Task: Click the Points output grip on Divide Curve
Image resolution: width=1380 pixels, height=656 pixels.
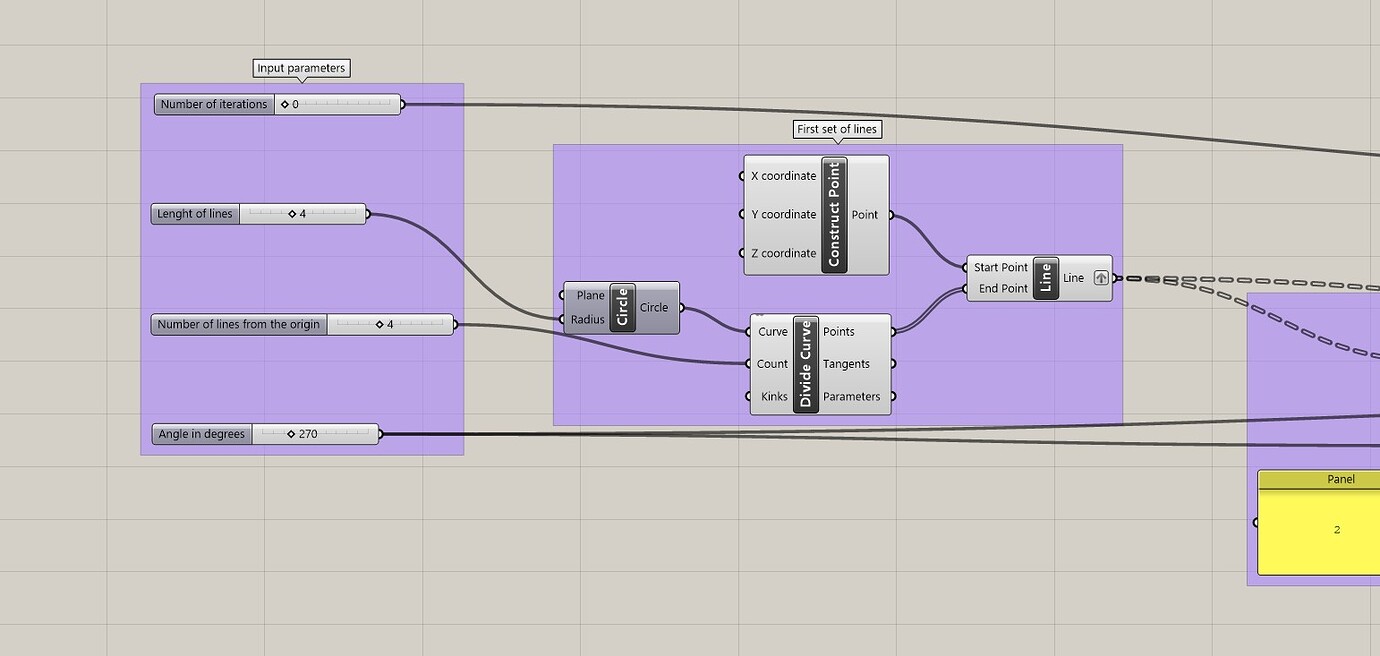Action: pyautogui.click(x=895, y=331)
